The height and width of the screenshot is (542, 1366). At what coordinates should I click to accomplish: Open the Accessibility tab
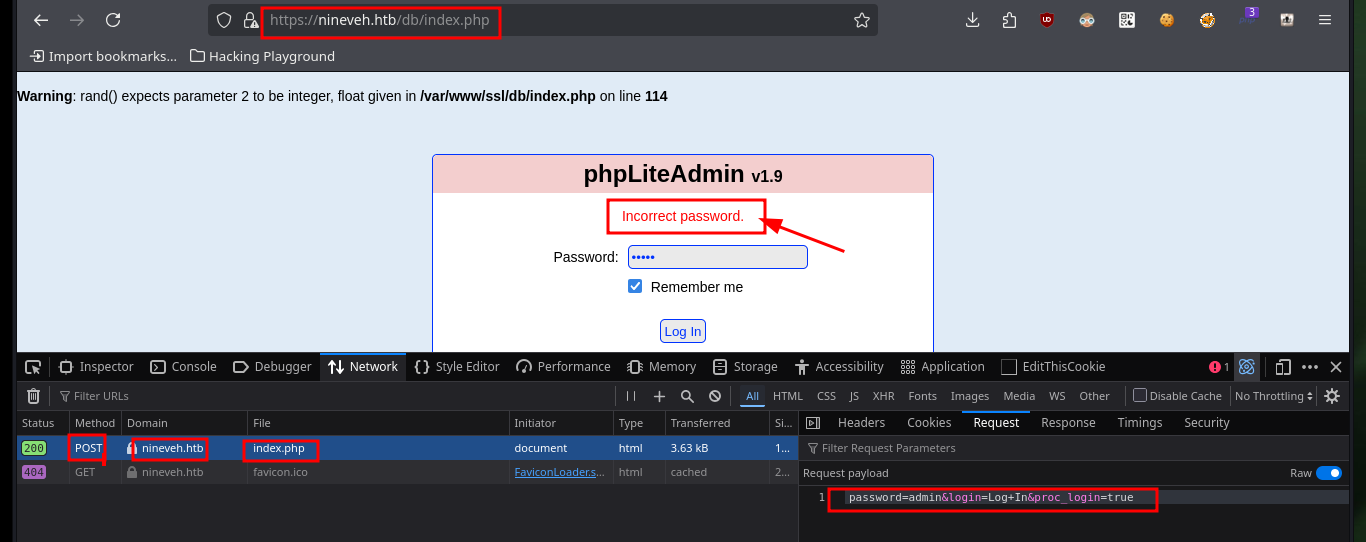coord(839,367)
